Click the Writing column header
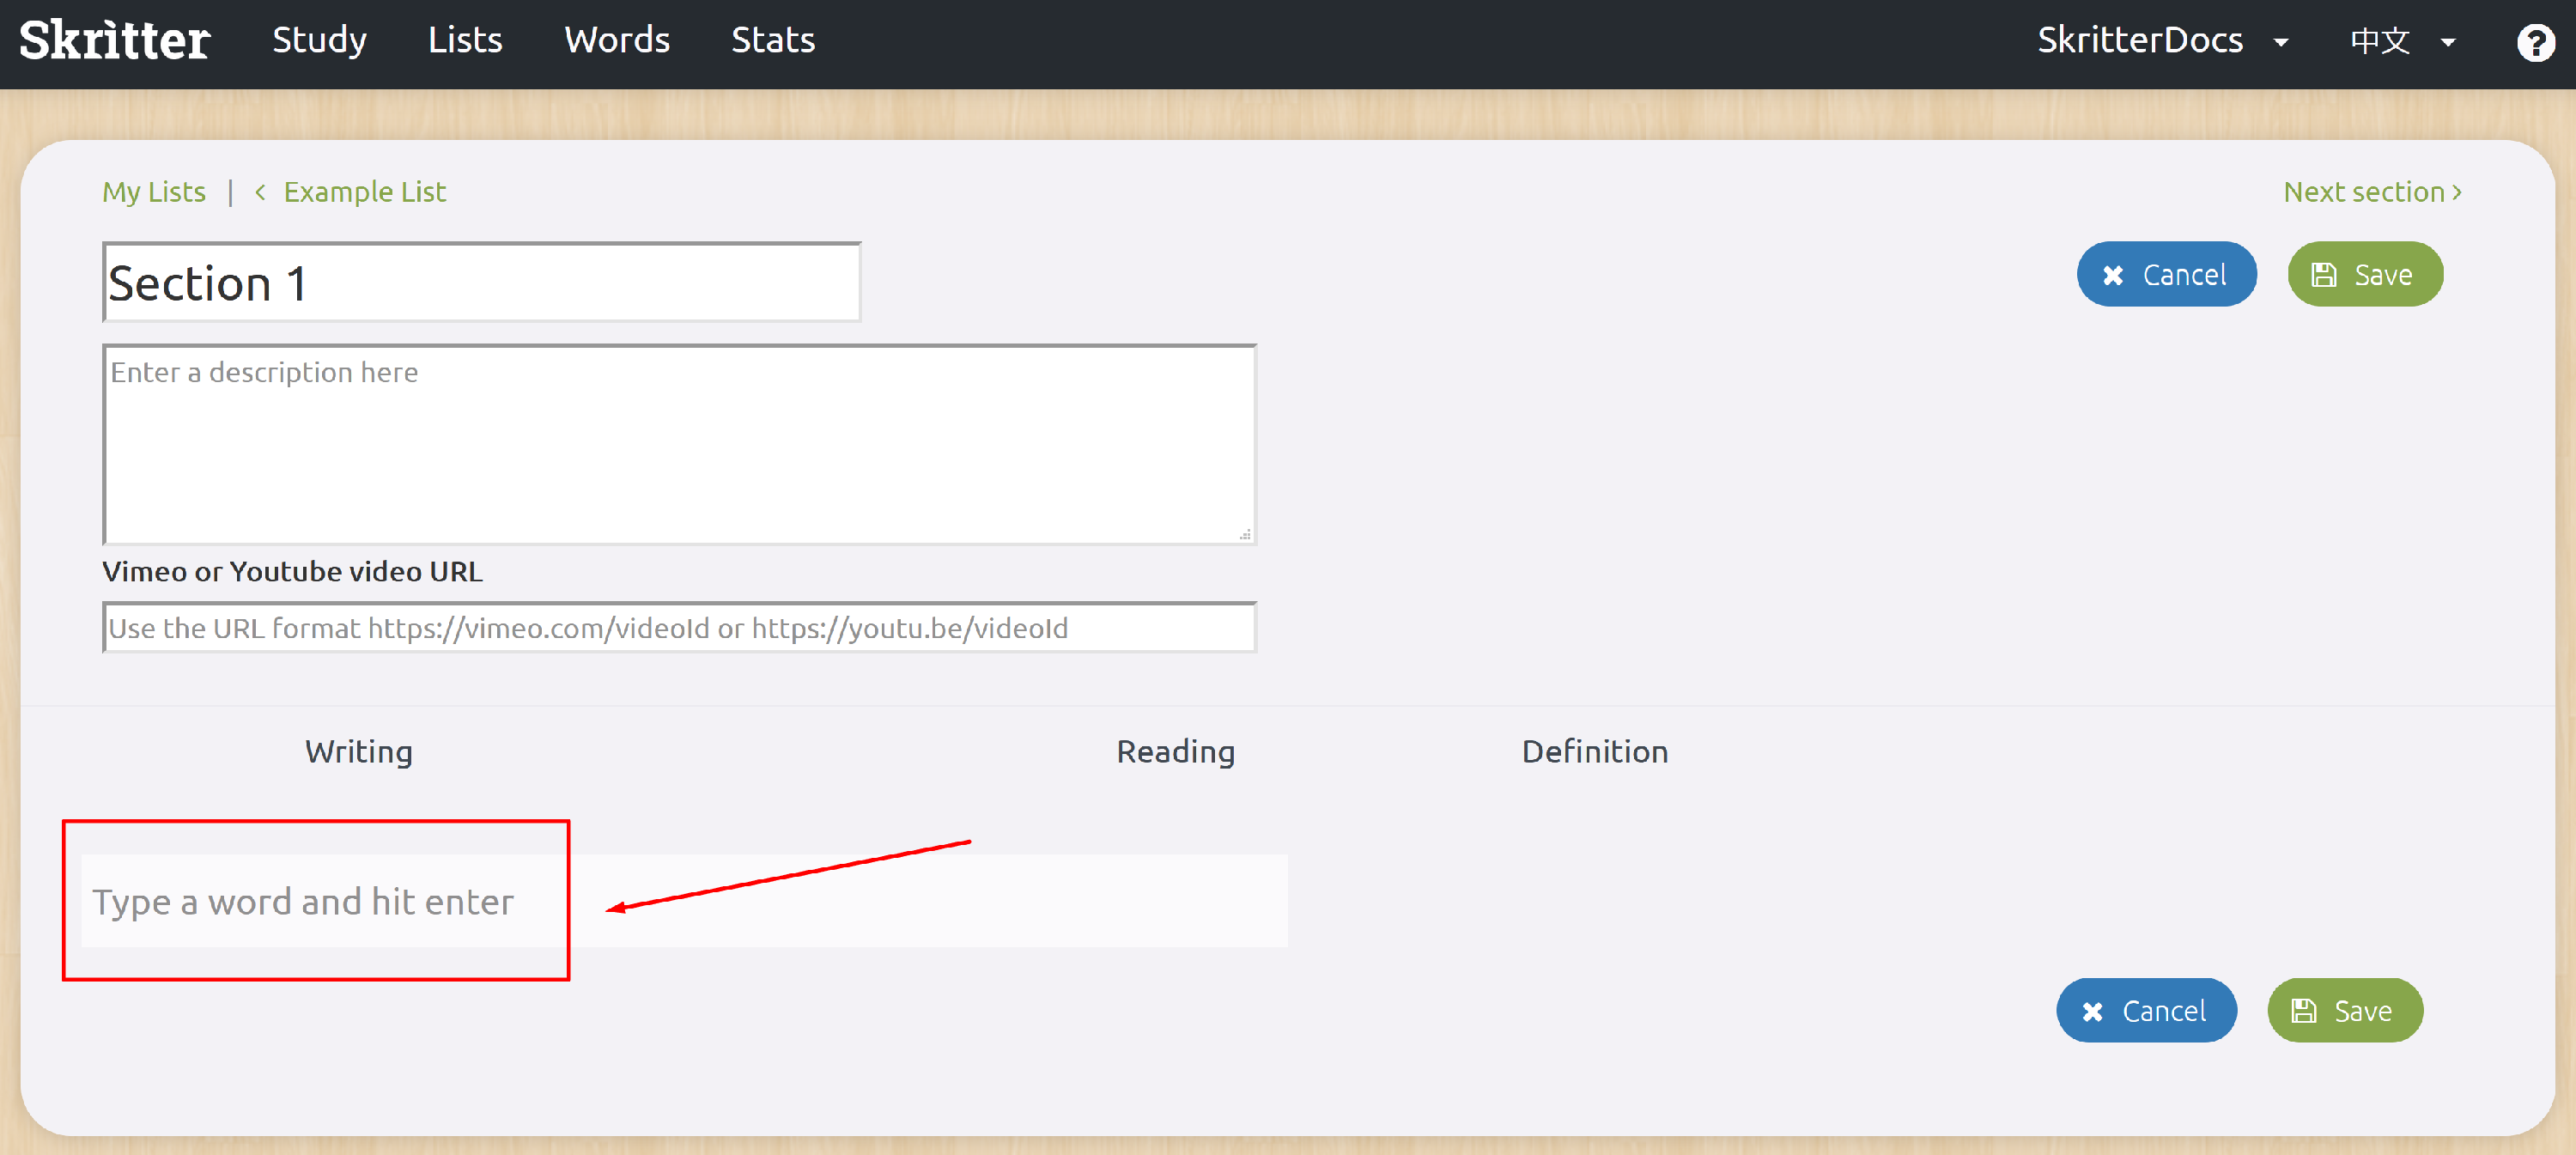The image size is (2576, 1155). point(359,751)
